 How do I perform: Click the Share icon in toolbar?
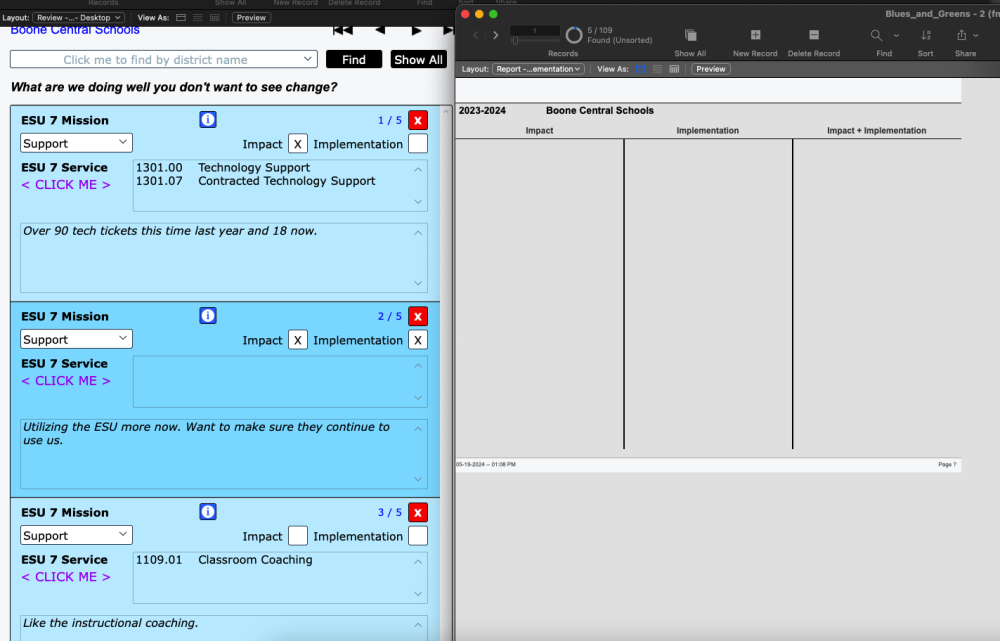[x=962, y=35]
